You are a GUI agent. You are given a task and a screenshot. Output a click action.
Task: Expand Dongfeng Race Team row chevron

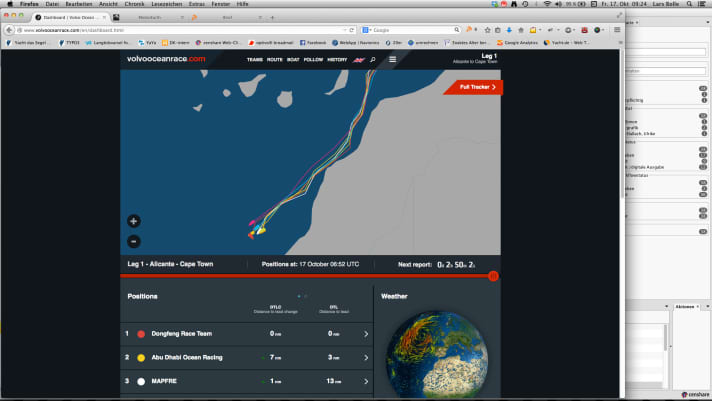click(366, 334)
